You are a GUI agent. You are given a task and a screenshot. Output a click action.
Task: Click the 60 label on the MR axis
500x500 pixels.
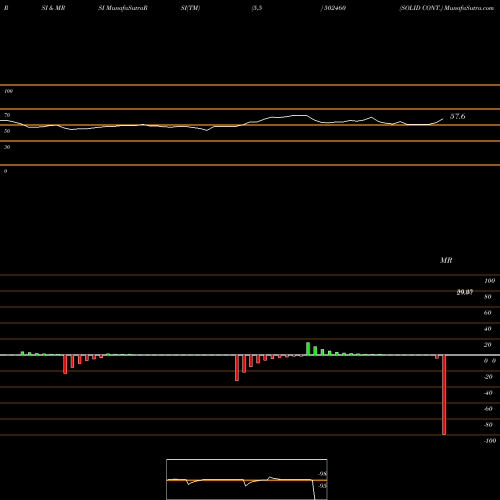click(488, 313)
